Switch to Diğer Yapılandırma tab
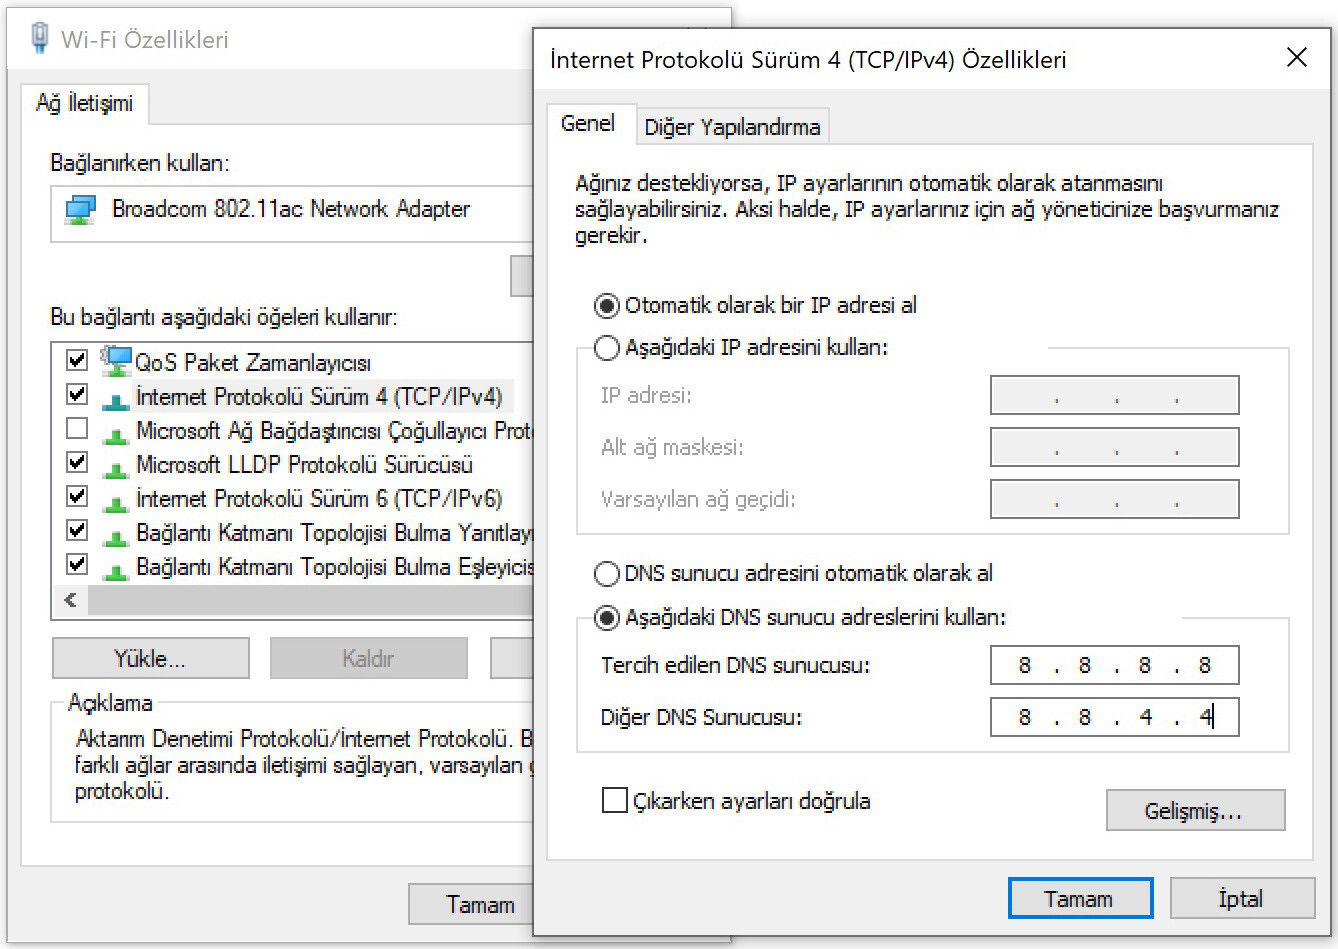Screen dimensions: 1338x949 (x=732, y=127)
